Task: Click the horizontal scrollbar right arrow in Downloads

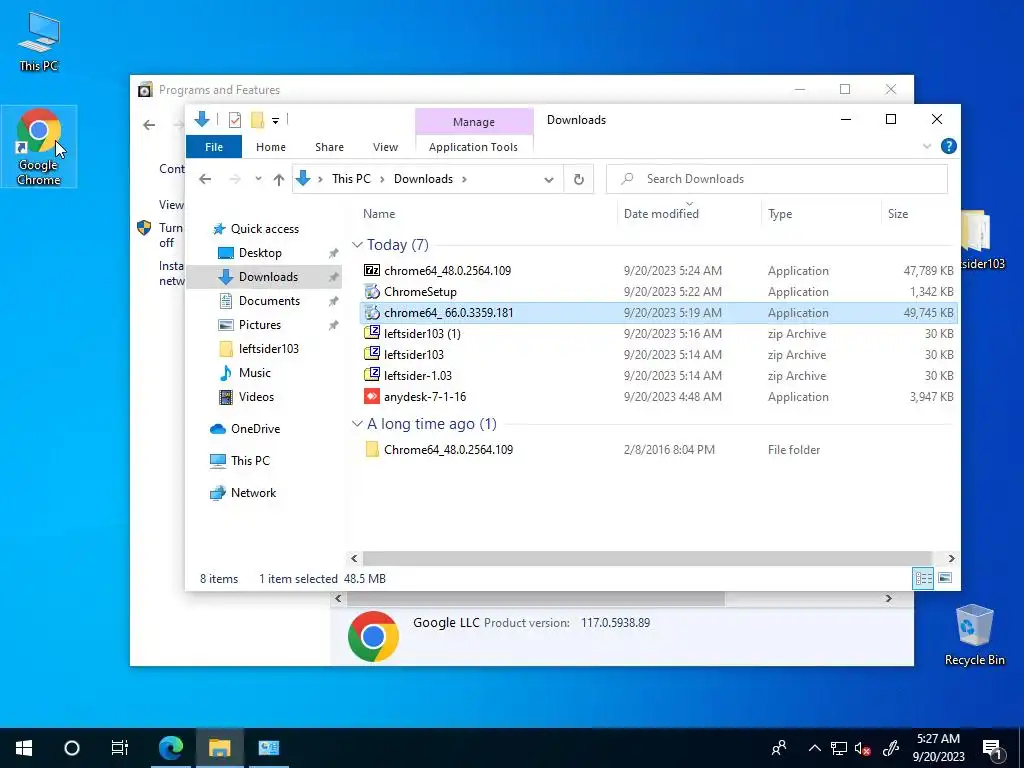Action: pos(951,558)
